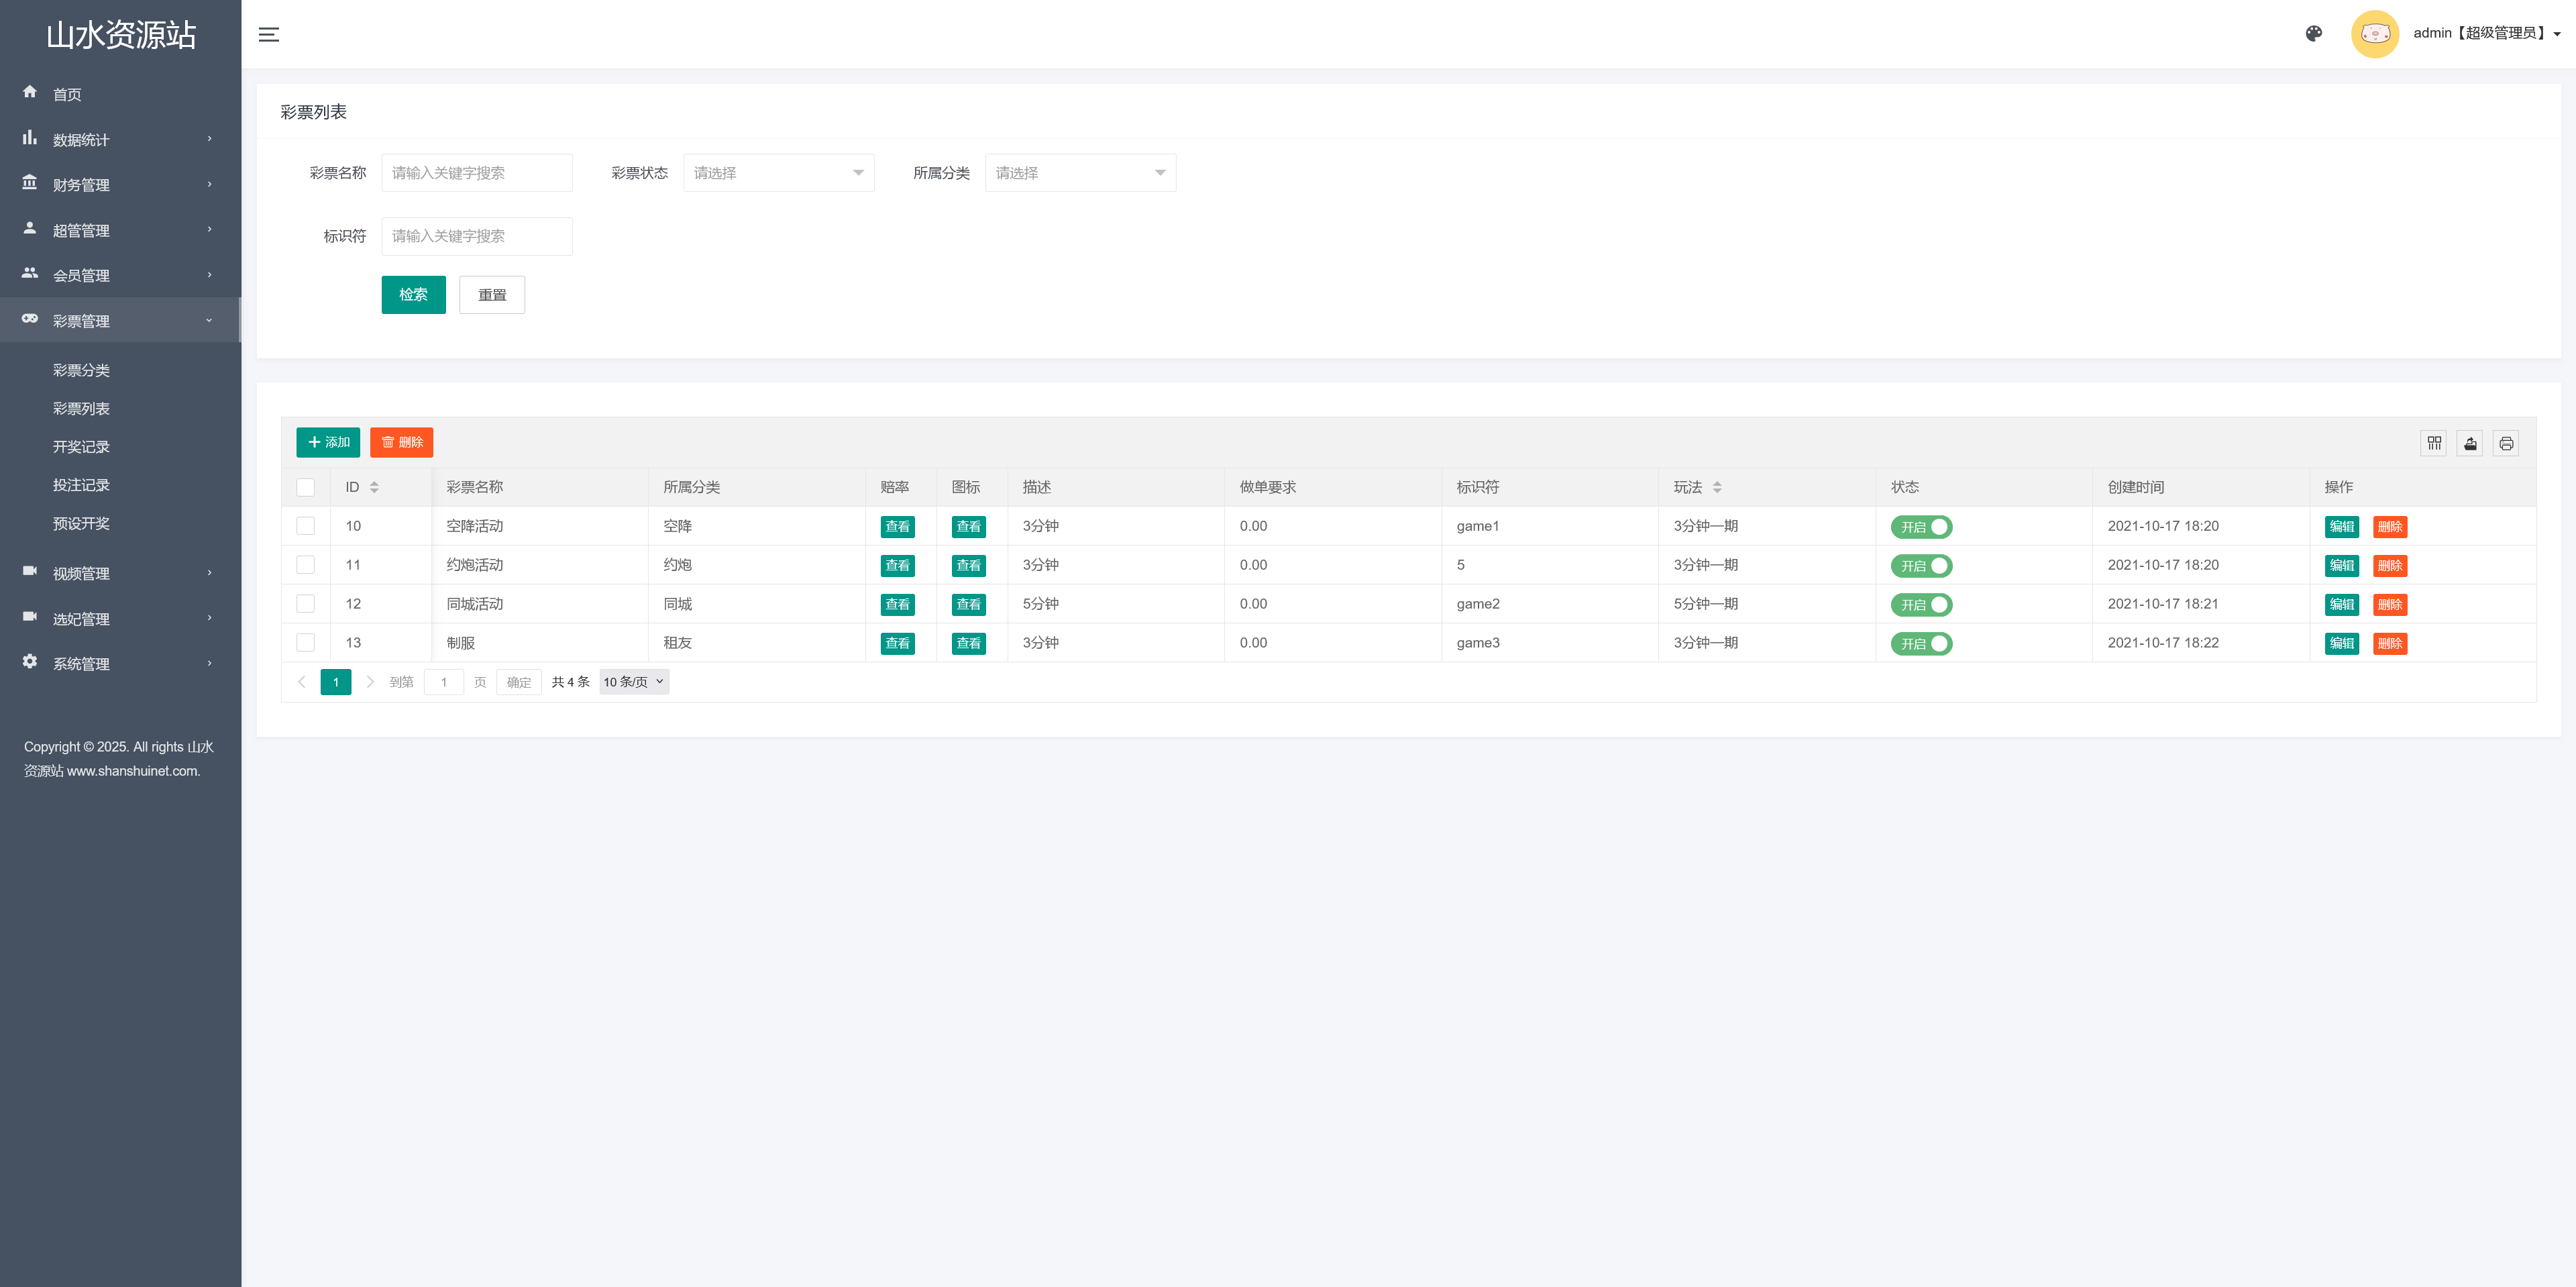The width and height of the screenshot is (2576, 1287).
Task: Click the admin avatar picture
Action: tap(2374, 34)
